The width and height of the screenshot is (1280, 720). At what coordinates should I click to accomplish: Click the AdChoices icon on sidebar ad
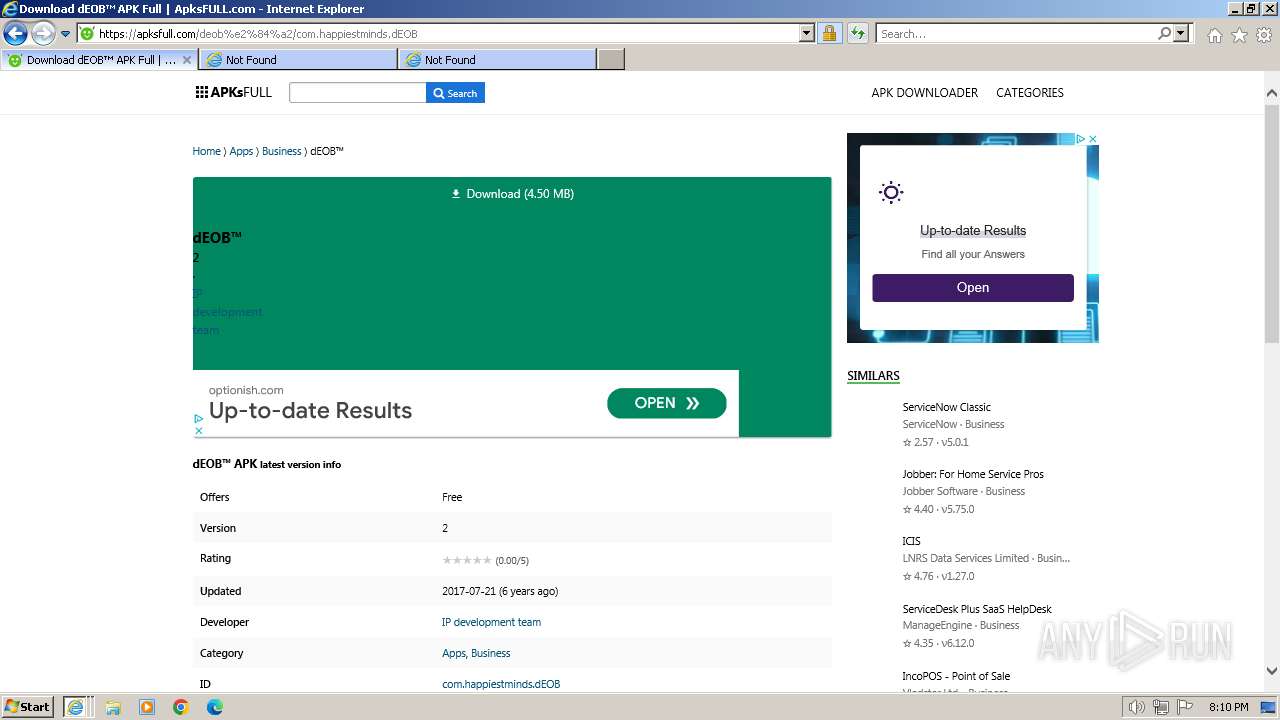(x=1081, y=139)
